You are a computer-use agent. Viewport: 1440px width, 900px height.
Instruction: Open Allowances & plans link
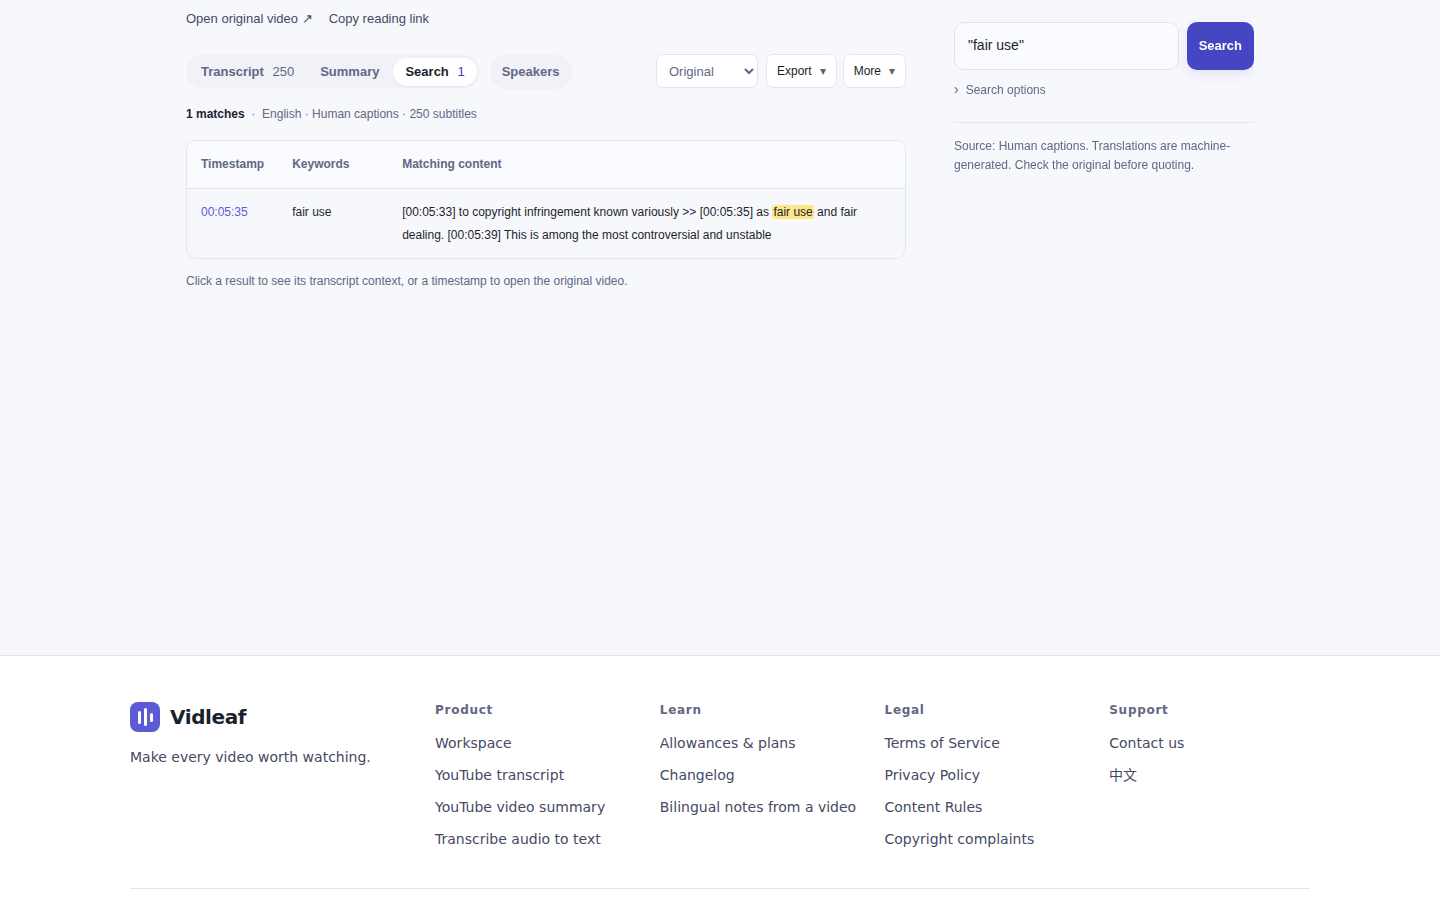click(728, 743)
